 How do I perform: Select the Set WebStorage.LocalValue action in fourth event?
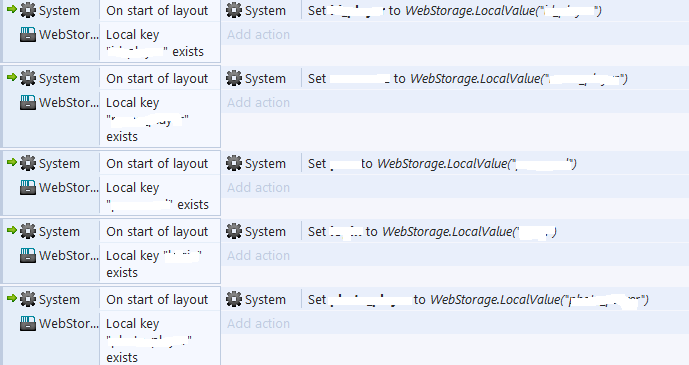[432, 231]
